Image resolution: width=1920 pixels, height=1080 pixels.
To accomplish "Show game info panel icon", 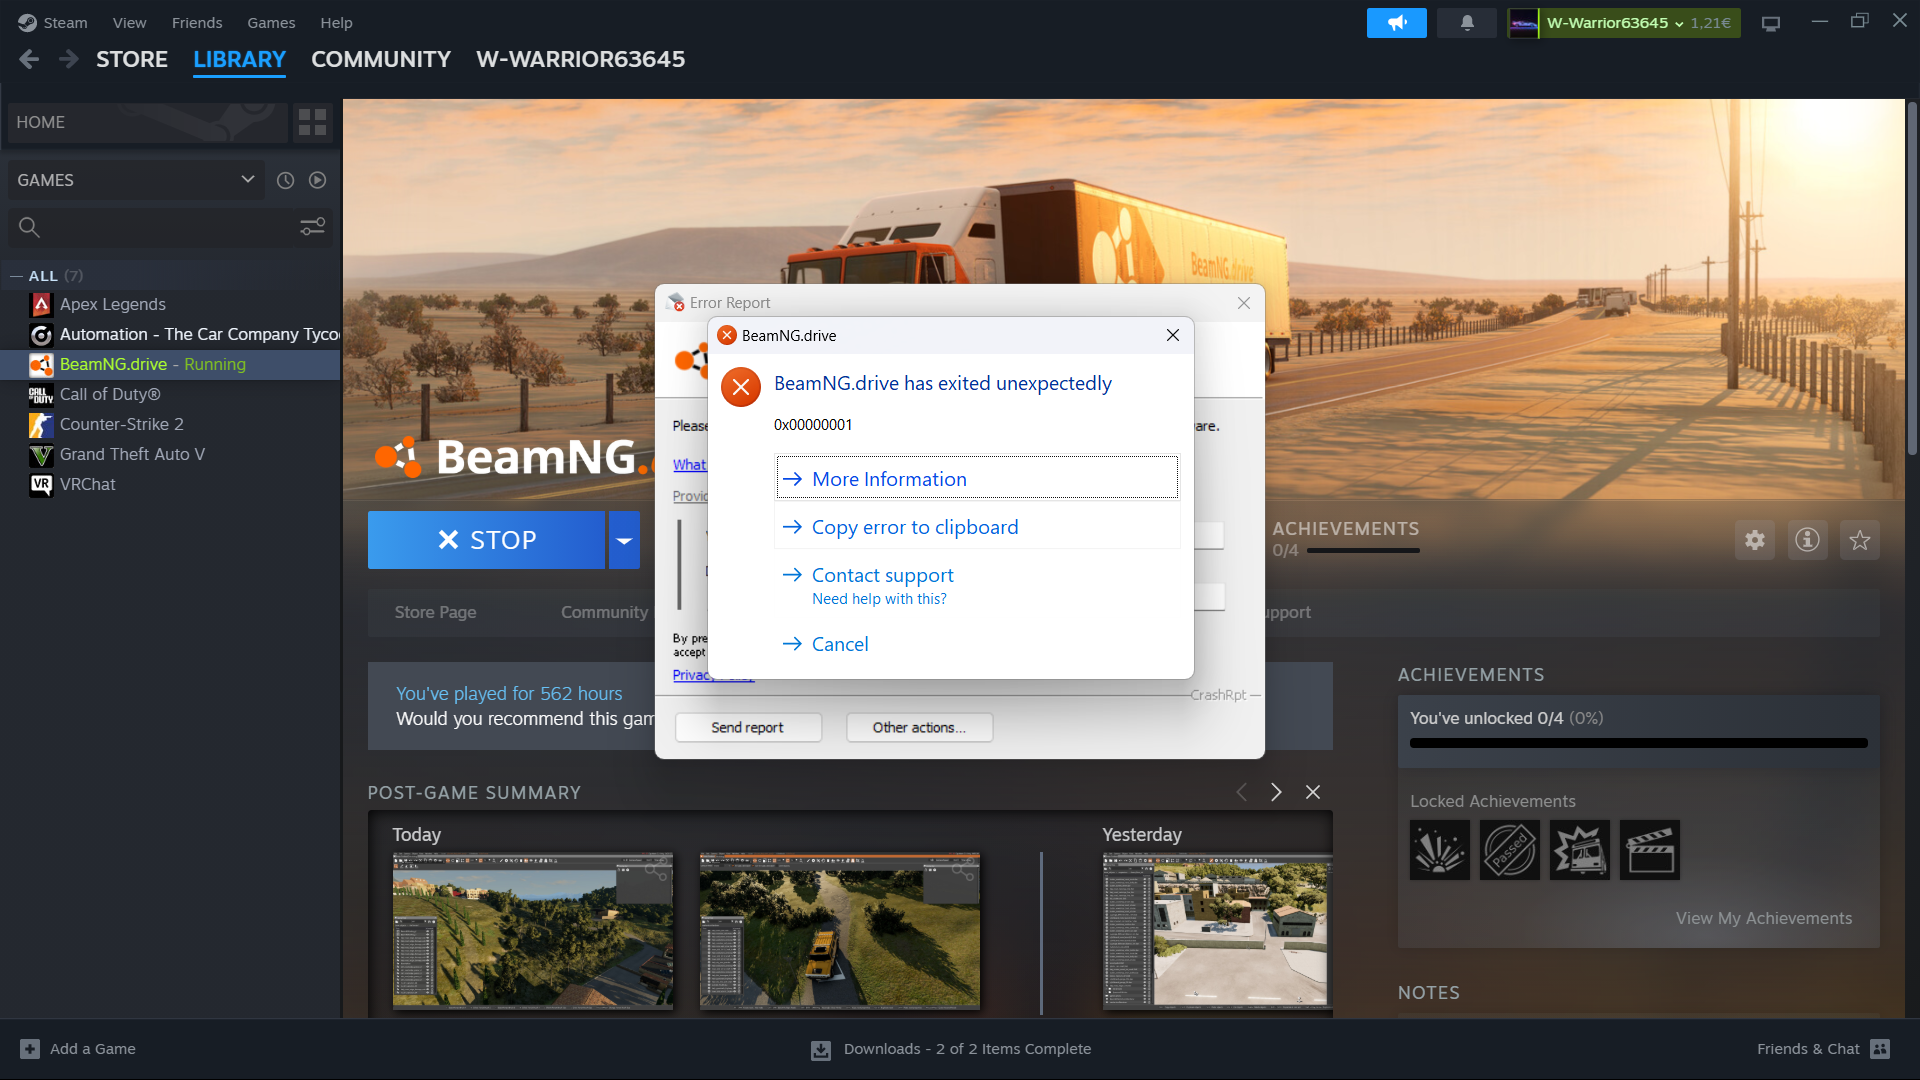I will coord(1807,540).
